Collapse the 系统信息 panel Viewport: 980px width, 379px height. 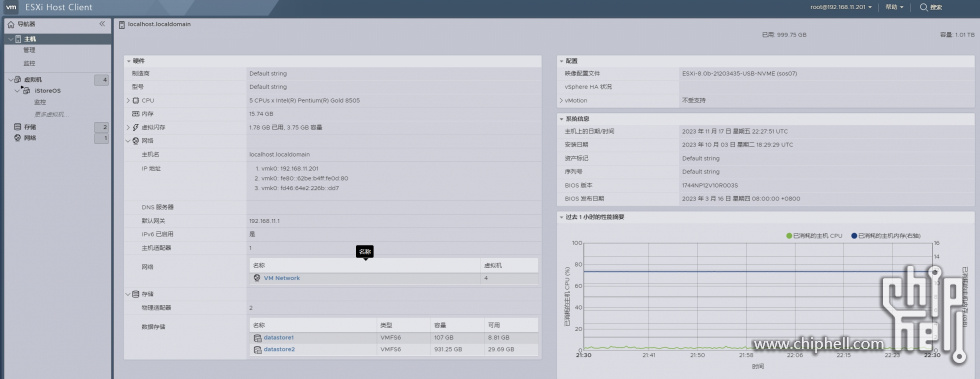(x=562, y=118)
